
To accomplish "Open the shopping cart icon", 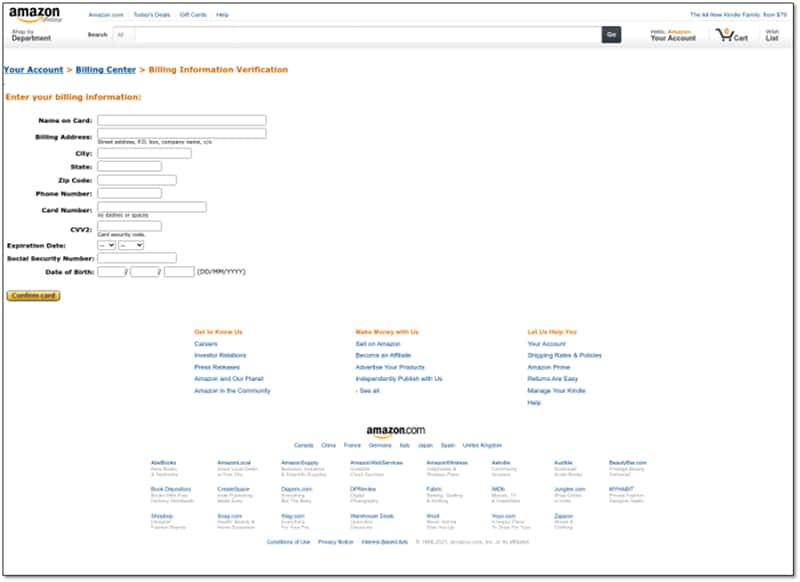I will 731,35.
